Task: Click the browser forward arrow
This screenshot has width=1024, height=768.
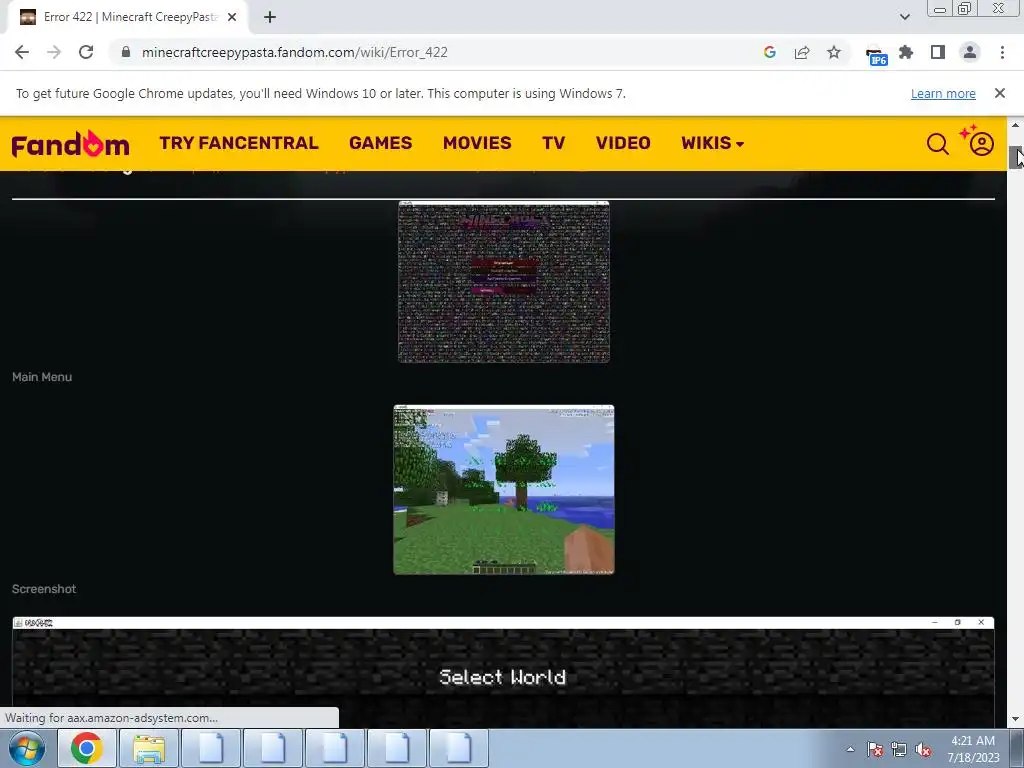Action: pyautogui.click(x=54, y=52)
